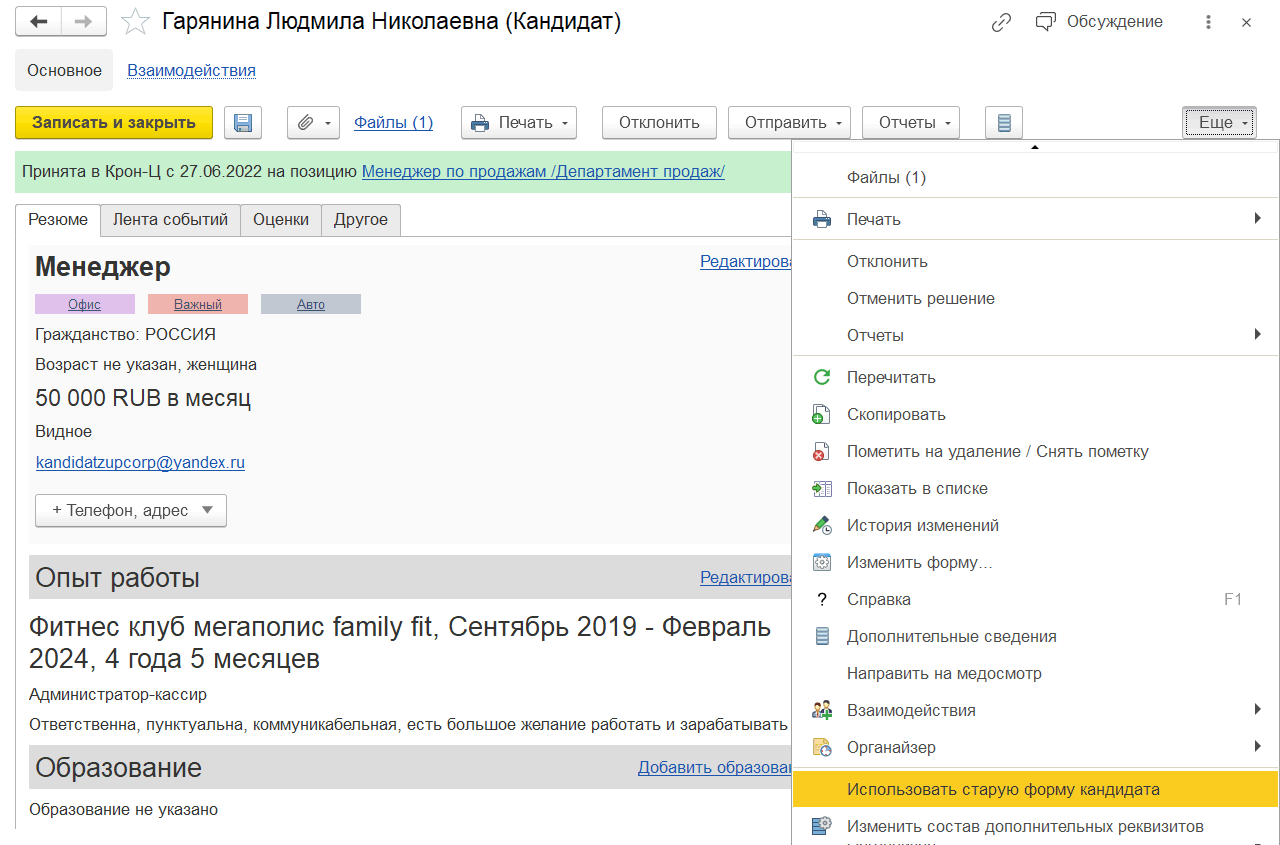Click the kandidatzupcorp@yandex.ru email address
This screenshot has height=845, width=1280.
click(140, 463)
